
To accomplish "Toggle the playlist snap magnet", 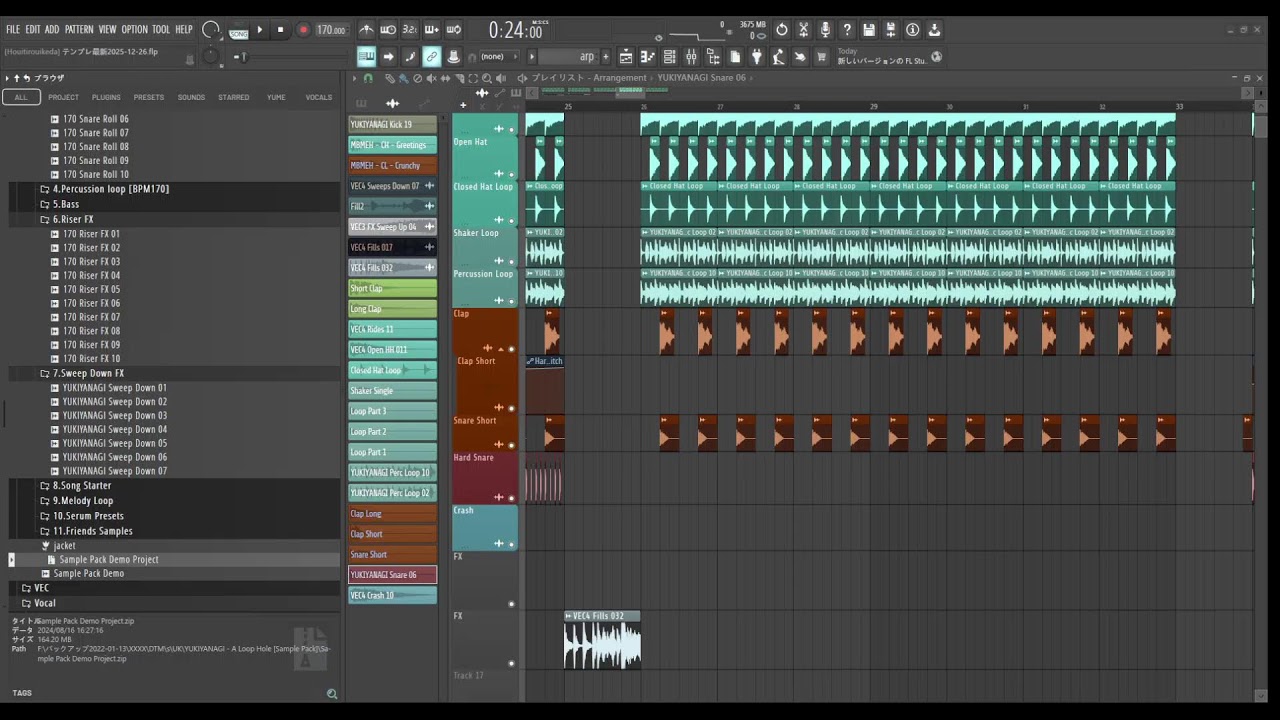I will click(x=368, y=78).
